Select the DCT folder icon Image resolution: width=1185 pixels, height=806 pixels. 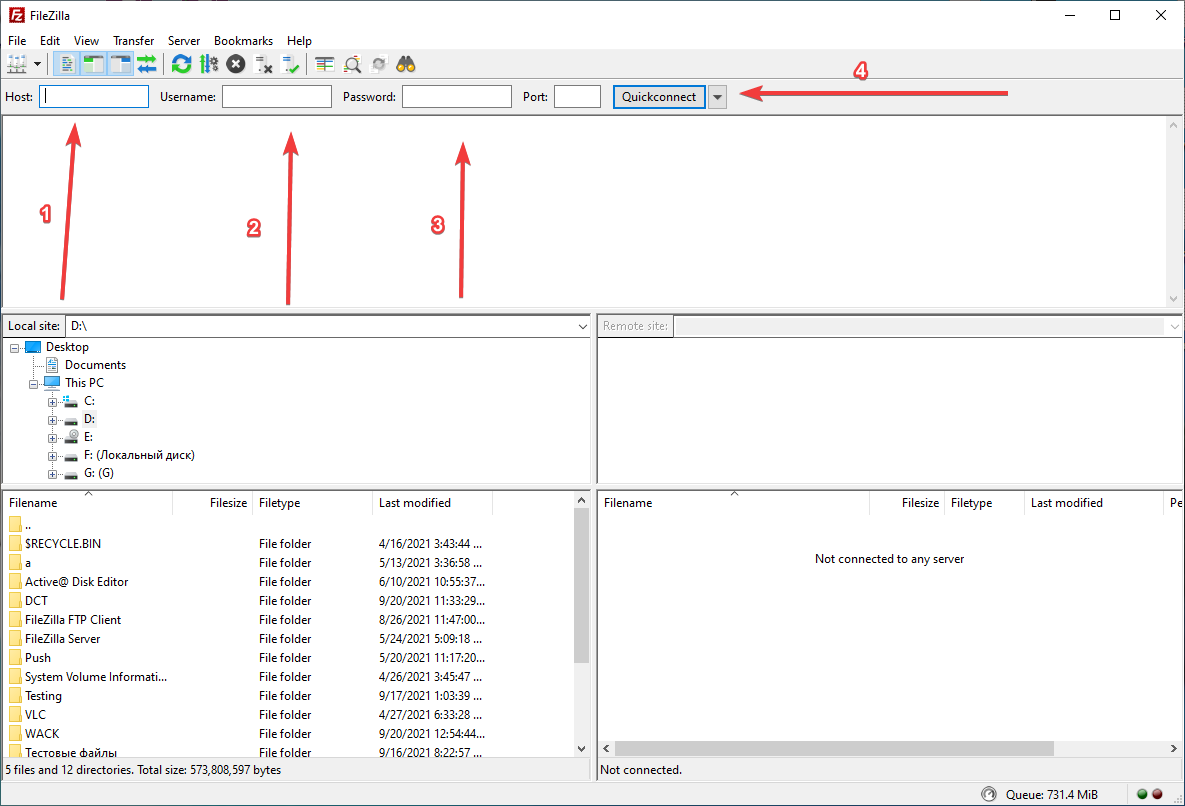tap(15, 601)
